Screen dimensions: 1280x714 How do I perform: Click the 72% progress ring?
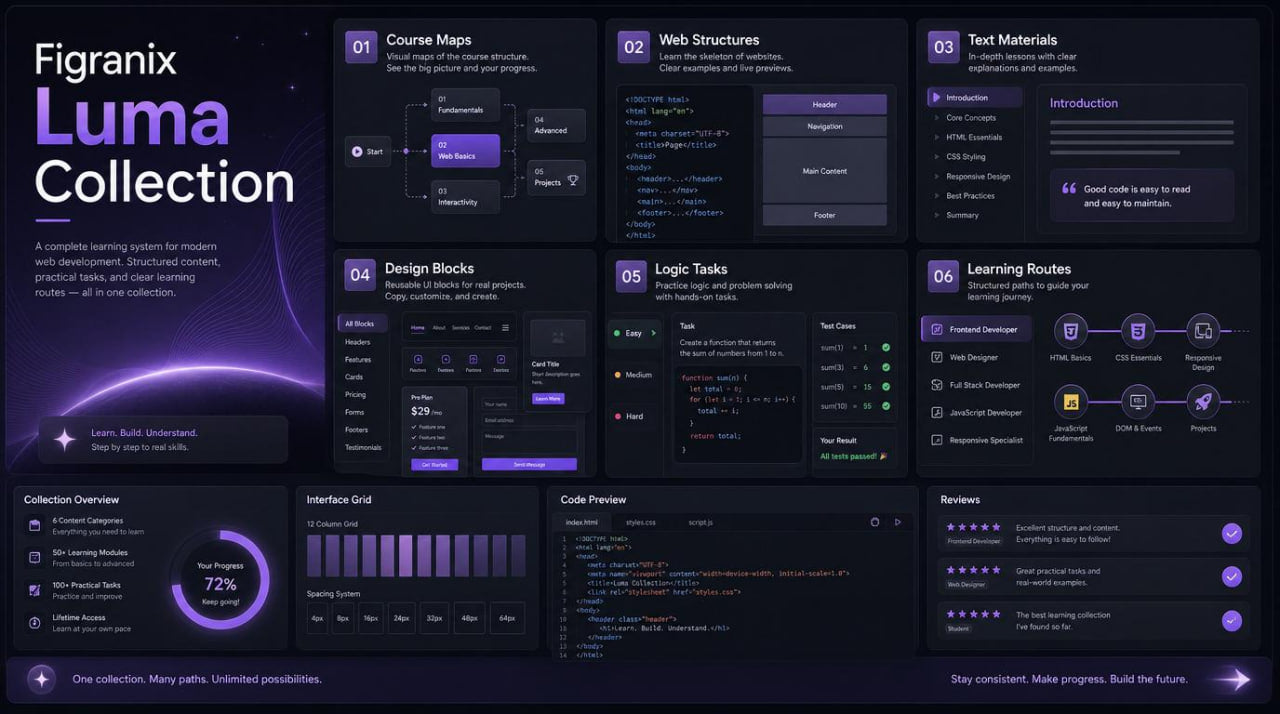pos(220,580)
